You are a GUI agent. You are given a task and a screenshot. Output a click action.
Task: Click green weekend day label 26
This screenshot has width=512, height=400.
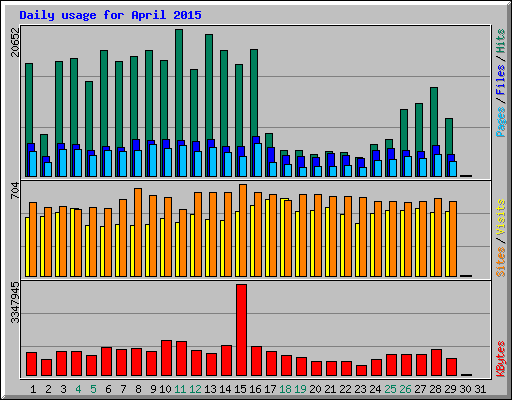(406, 389)
